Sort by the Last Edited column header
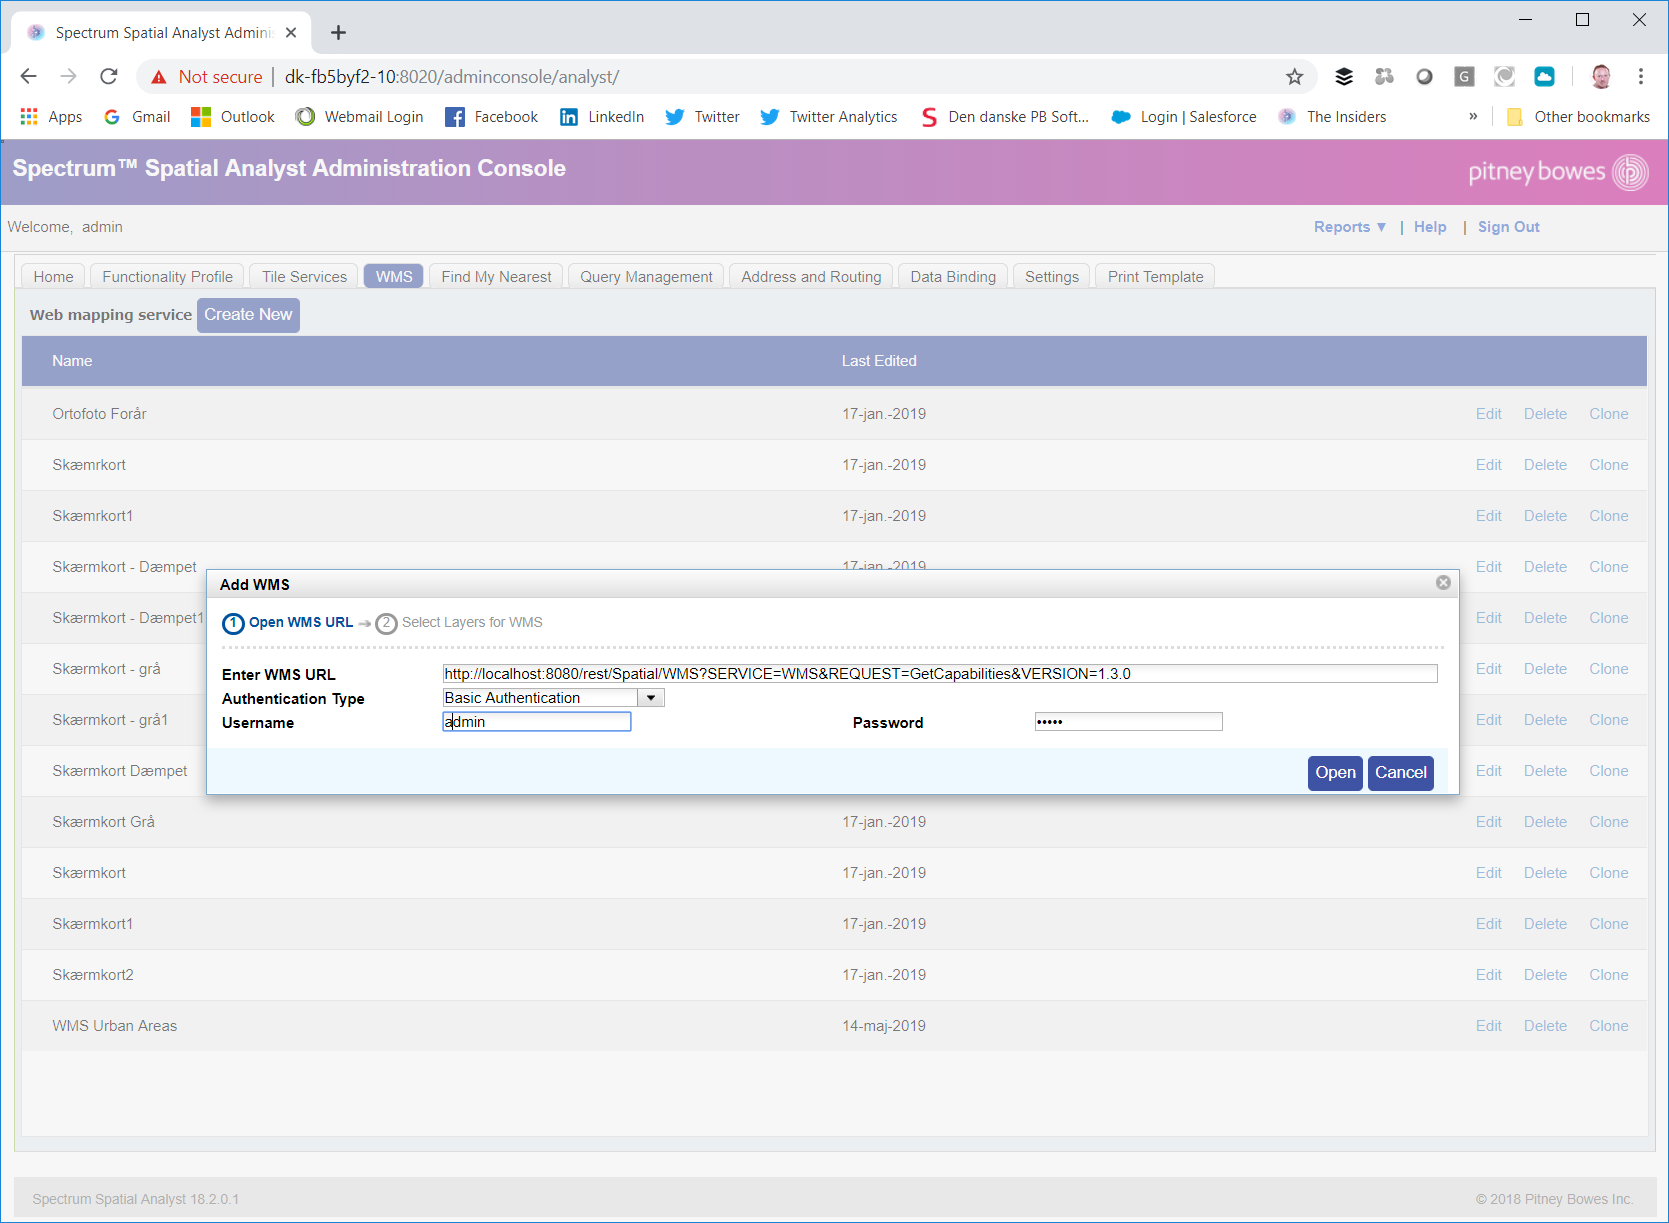The height and width of the screenshot is (1223, 1669). (x=879, y=361)
